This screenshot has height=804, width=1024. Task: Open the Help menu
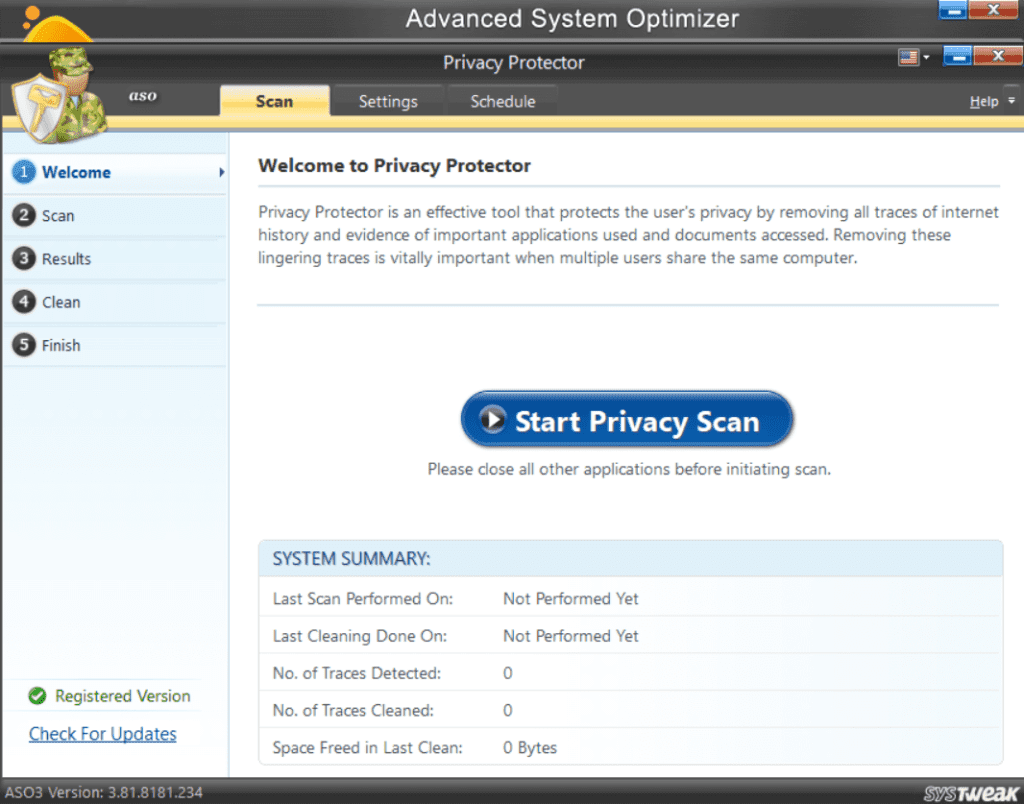[984, 101]
